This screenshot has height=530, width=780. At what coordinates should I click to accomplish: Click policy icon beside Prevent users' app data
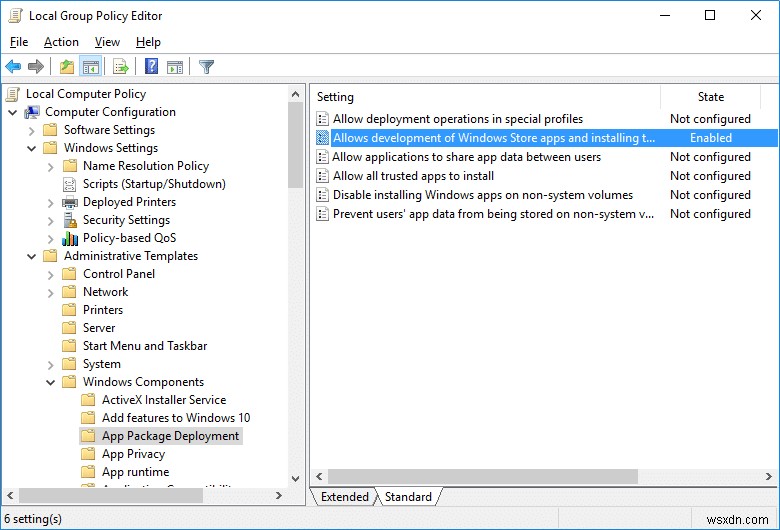tap(322, 214)
